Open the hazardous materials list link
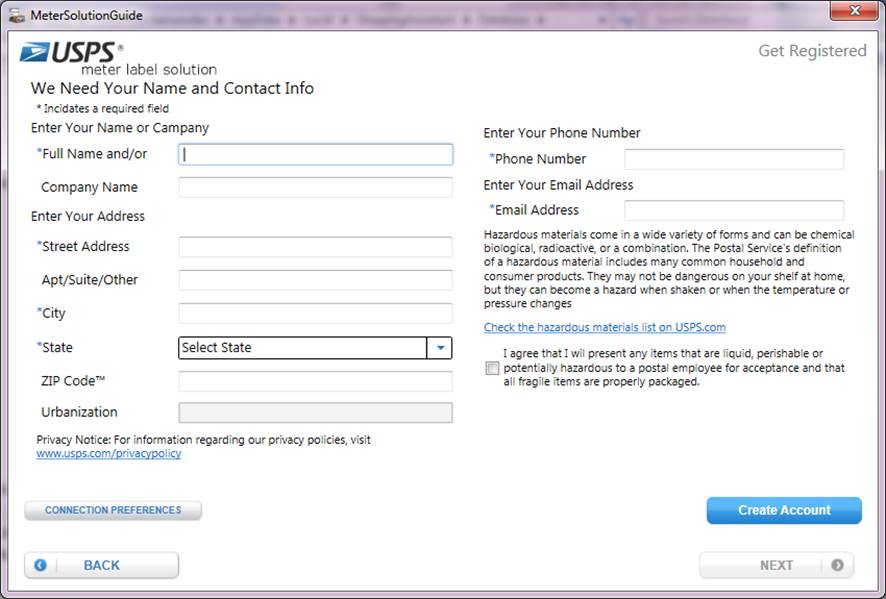The image size is (886, 599). (605, 327)
